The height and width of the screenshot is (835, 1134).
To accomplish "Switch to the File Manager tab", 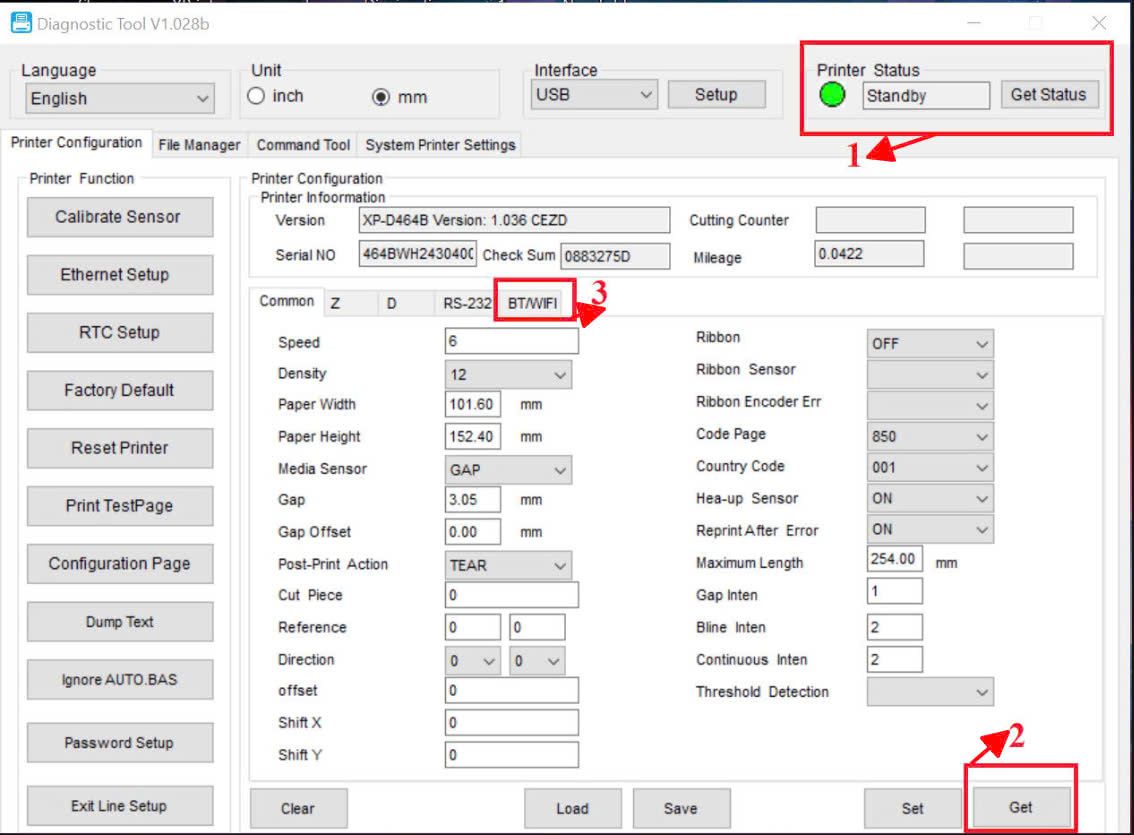I will 200,145.
